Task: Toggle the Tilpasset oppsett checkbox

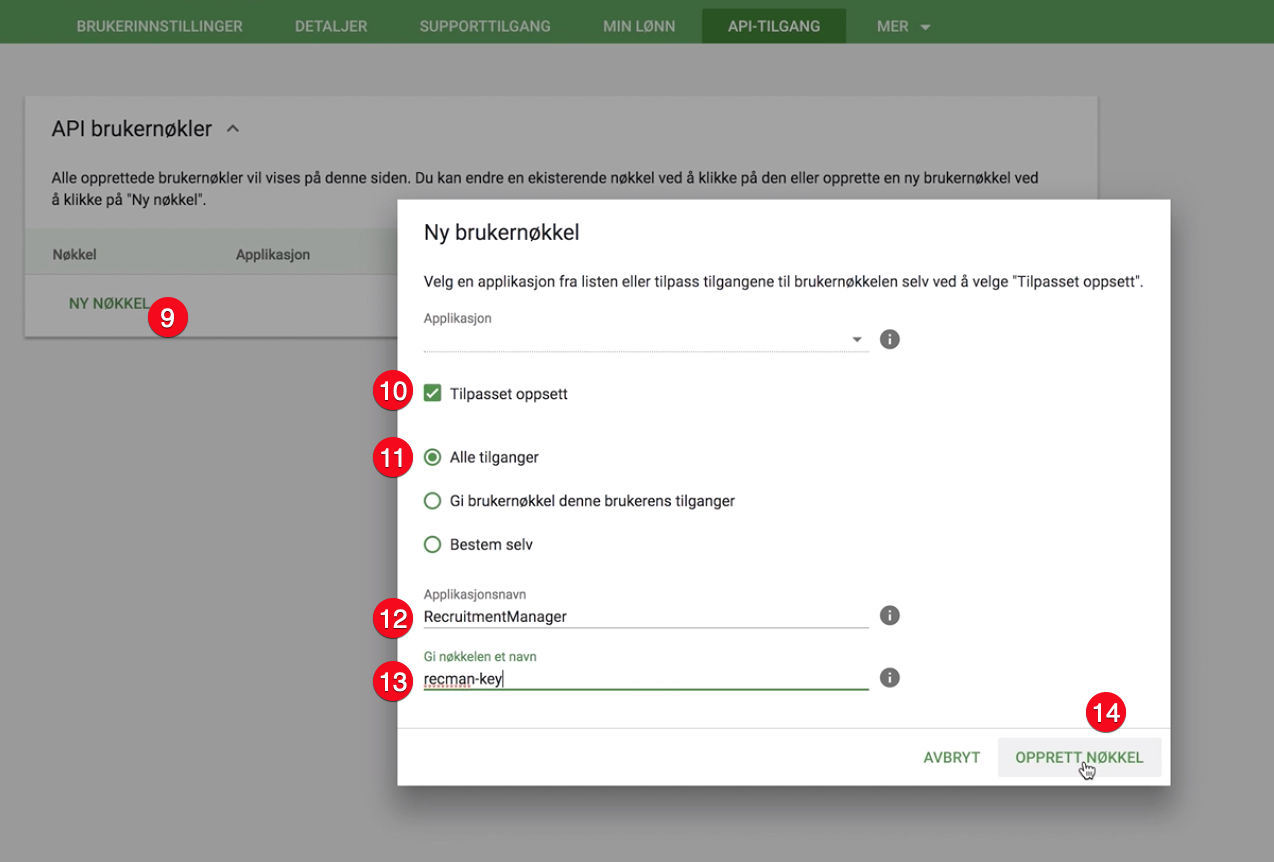Action: 432,393
